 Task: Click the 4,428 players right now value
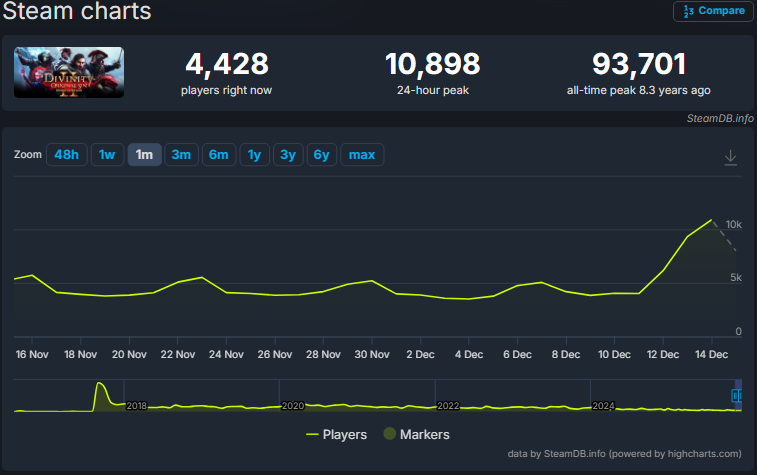pos(227,64)
